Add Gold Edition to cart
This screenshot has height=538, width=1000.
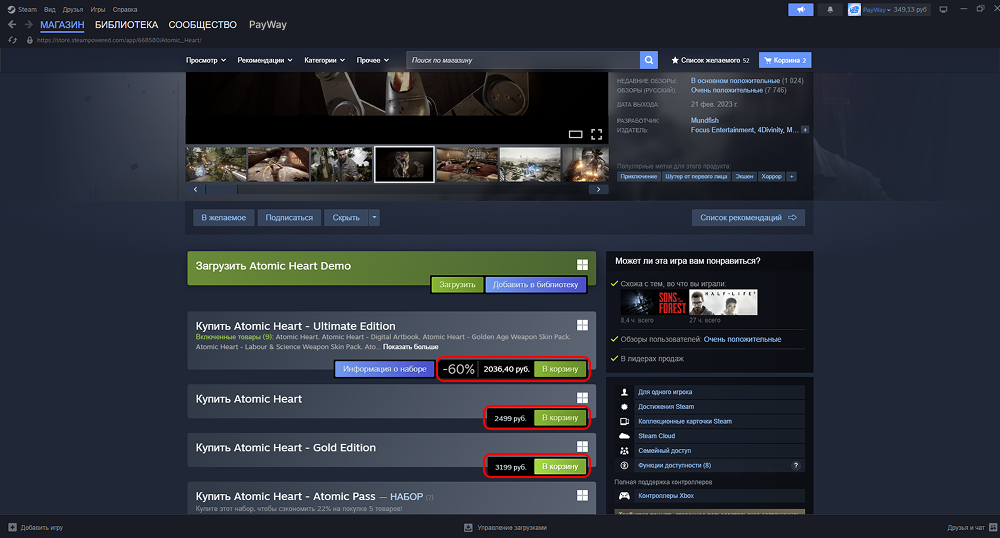pyautogui.click(x=560, y=467)
